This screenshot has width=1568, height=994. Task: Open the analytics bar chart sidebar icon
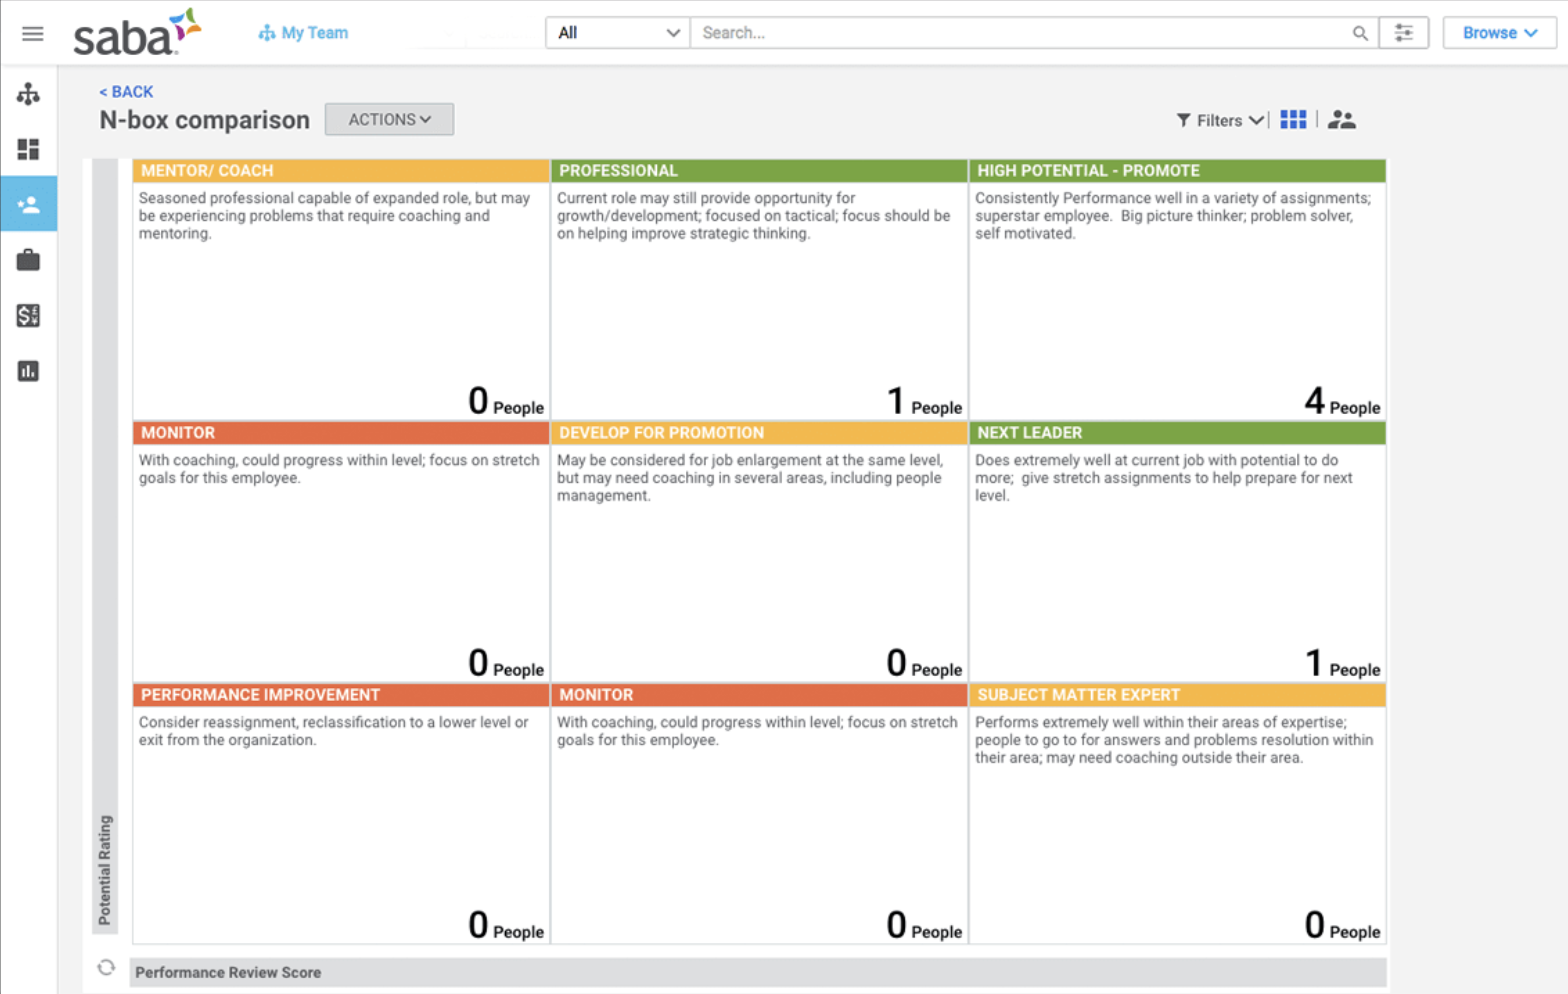28,371
